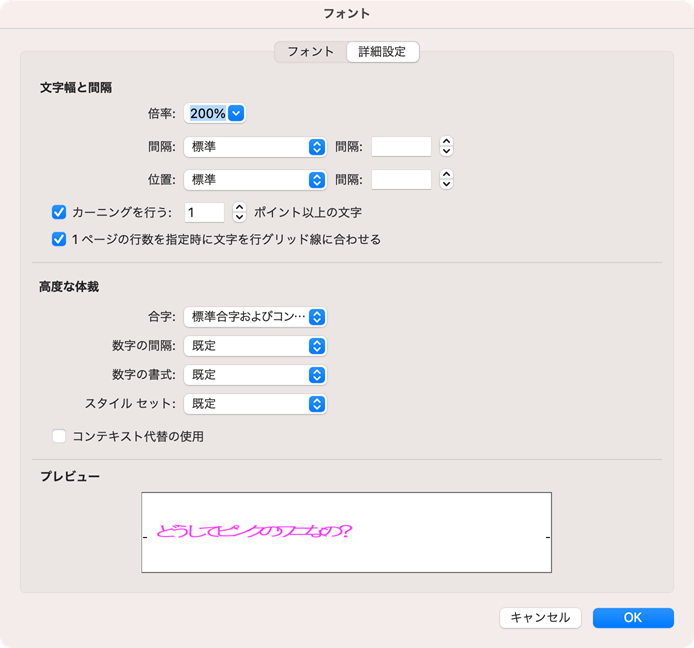694x648 pixels.
Task: Click the キャンセル button
Action: (540, 618)
